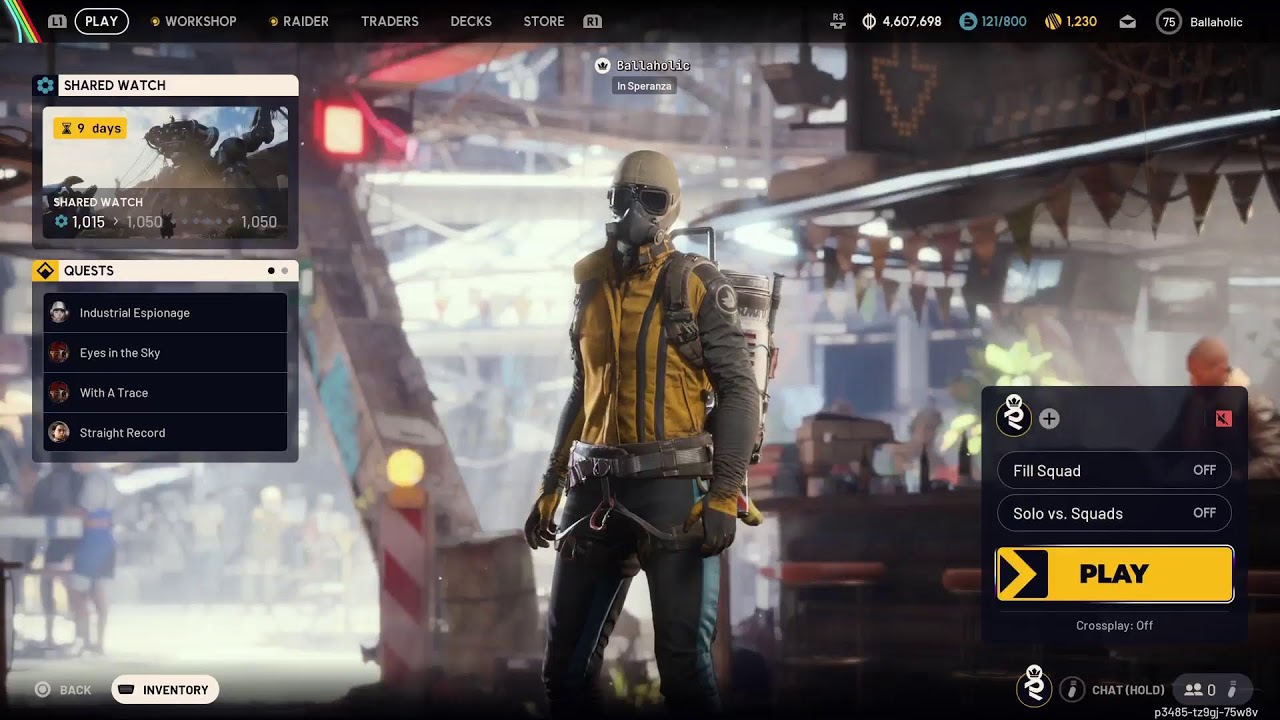Open the Play tab
This screenshot has height=720, width=1280.
tap(101, 21)
